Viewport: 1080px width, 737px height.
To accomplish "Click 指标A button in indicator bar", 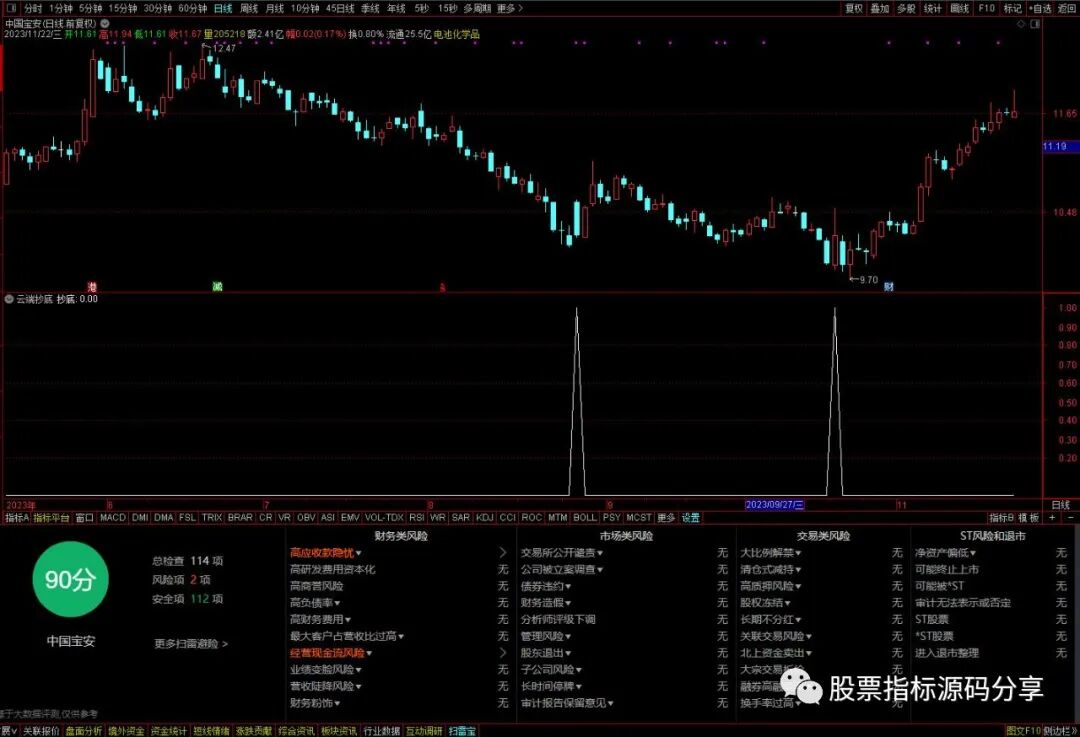I will point(17,517).
